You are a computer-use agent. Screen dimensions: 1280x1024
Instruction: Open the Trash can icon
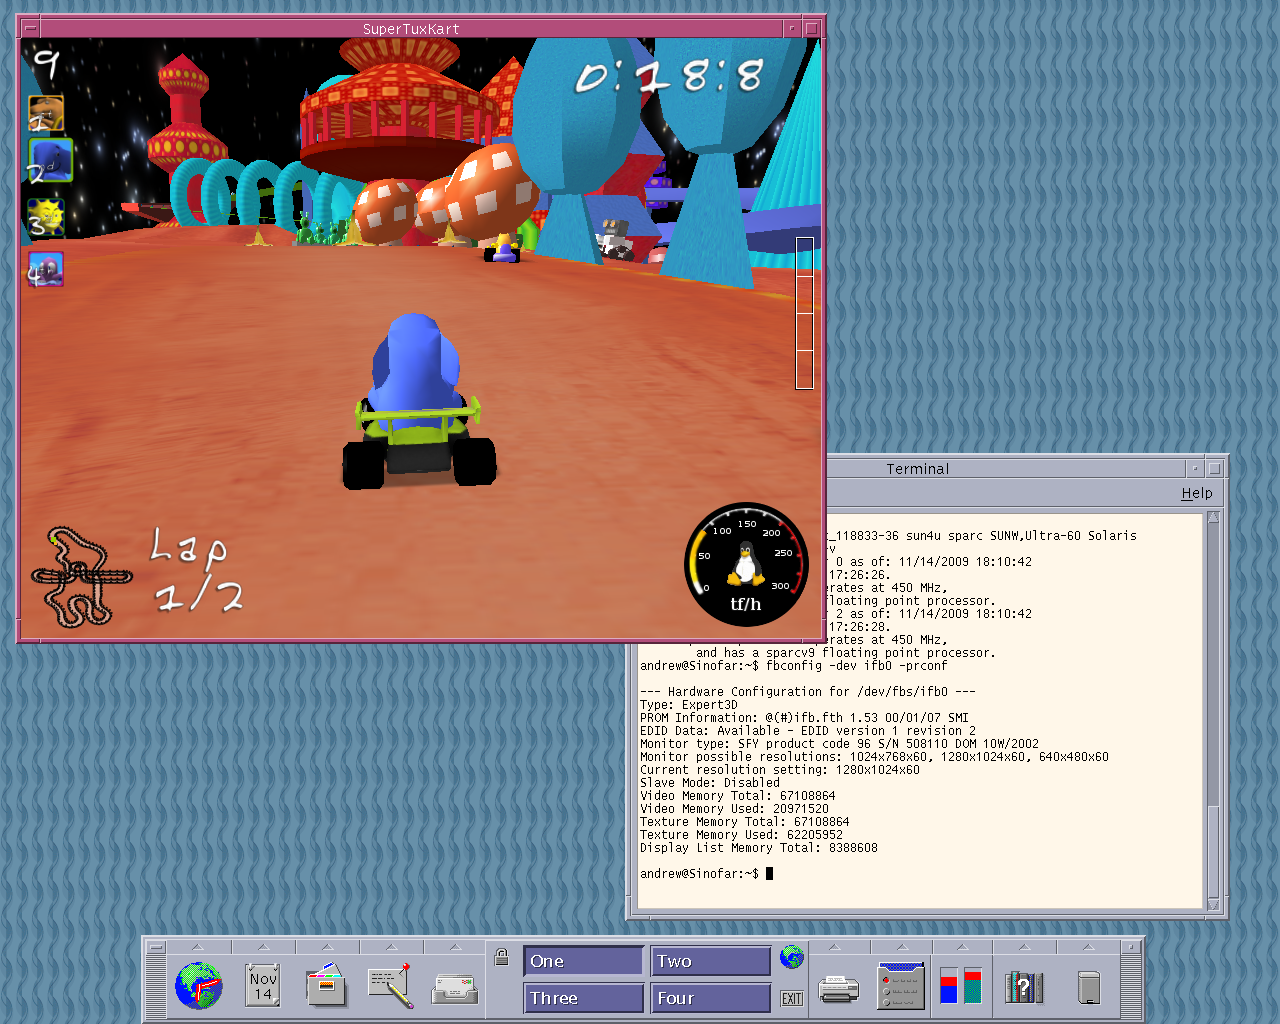pyautogui.click(x=1089, y=987)
